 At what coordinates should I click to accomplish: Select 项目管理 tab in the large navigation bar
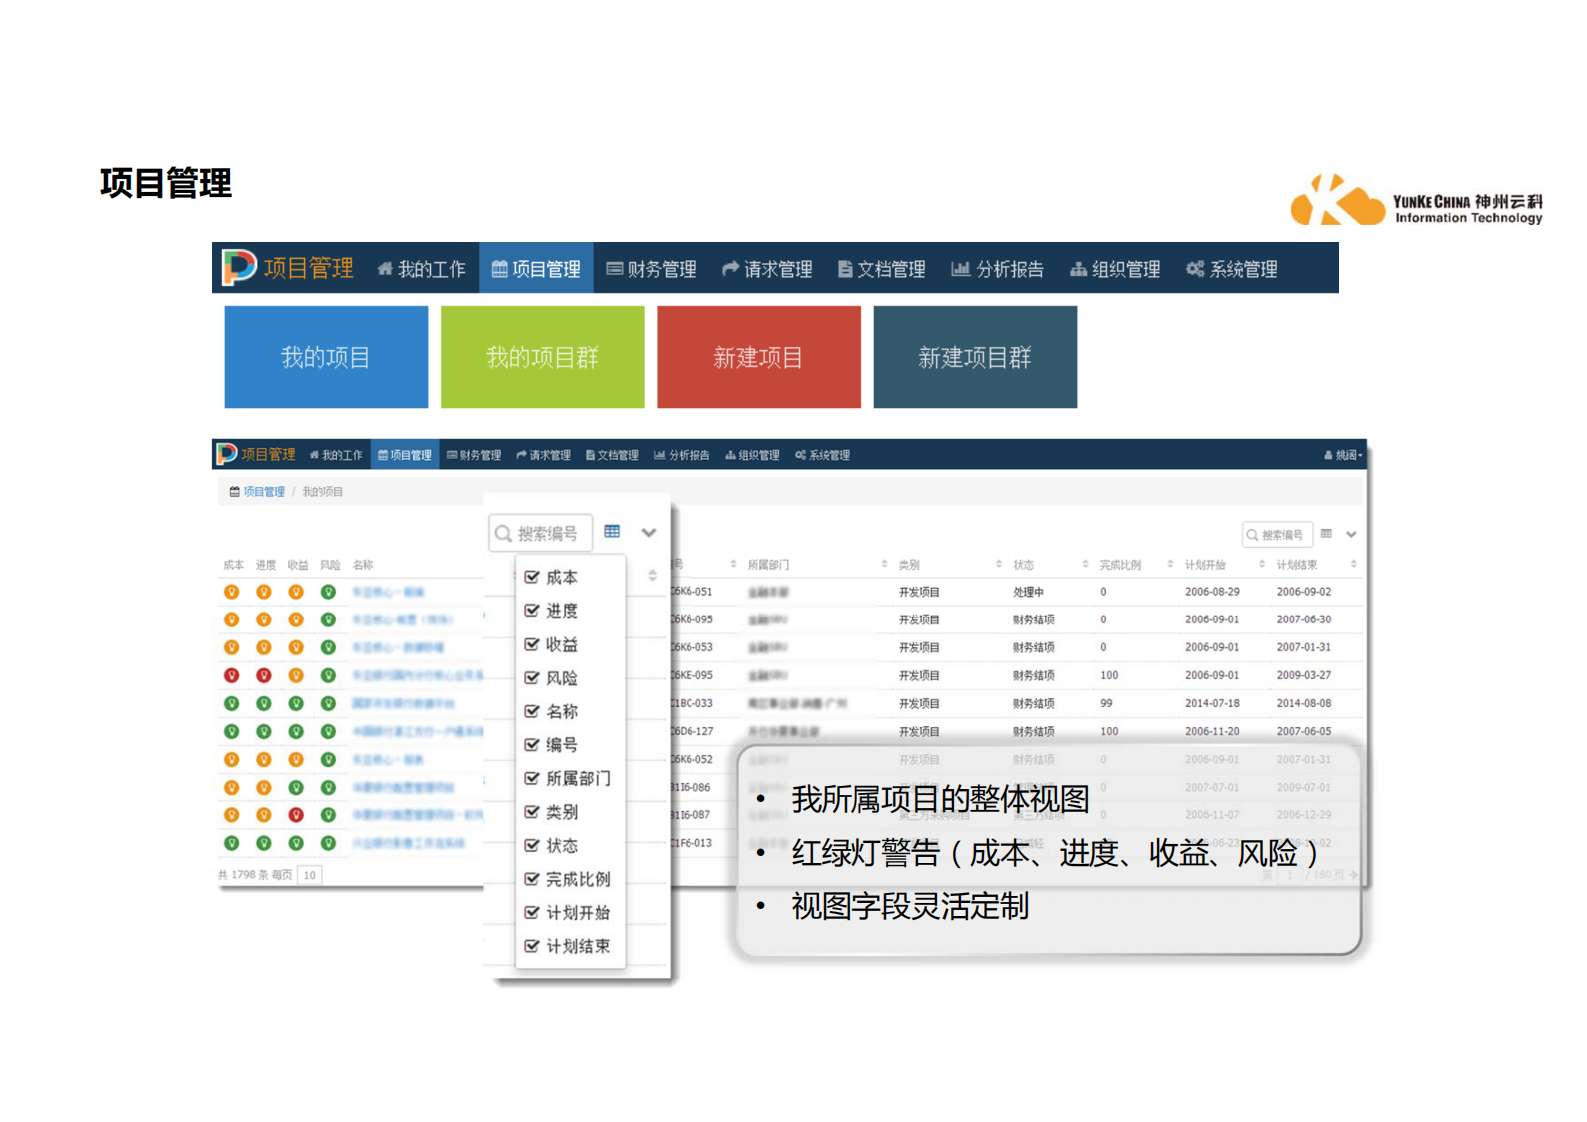[536, 268]
